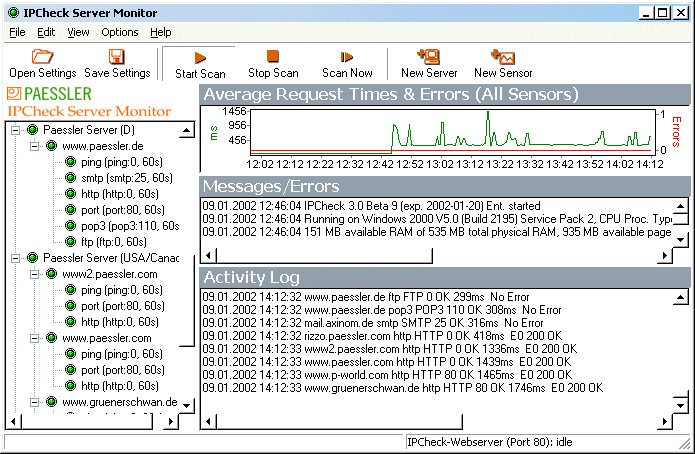Collapse the www.paessler.de node
This screenshot has height=454, width=695.
point(35,146)
